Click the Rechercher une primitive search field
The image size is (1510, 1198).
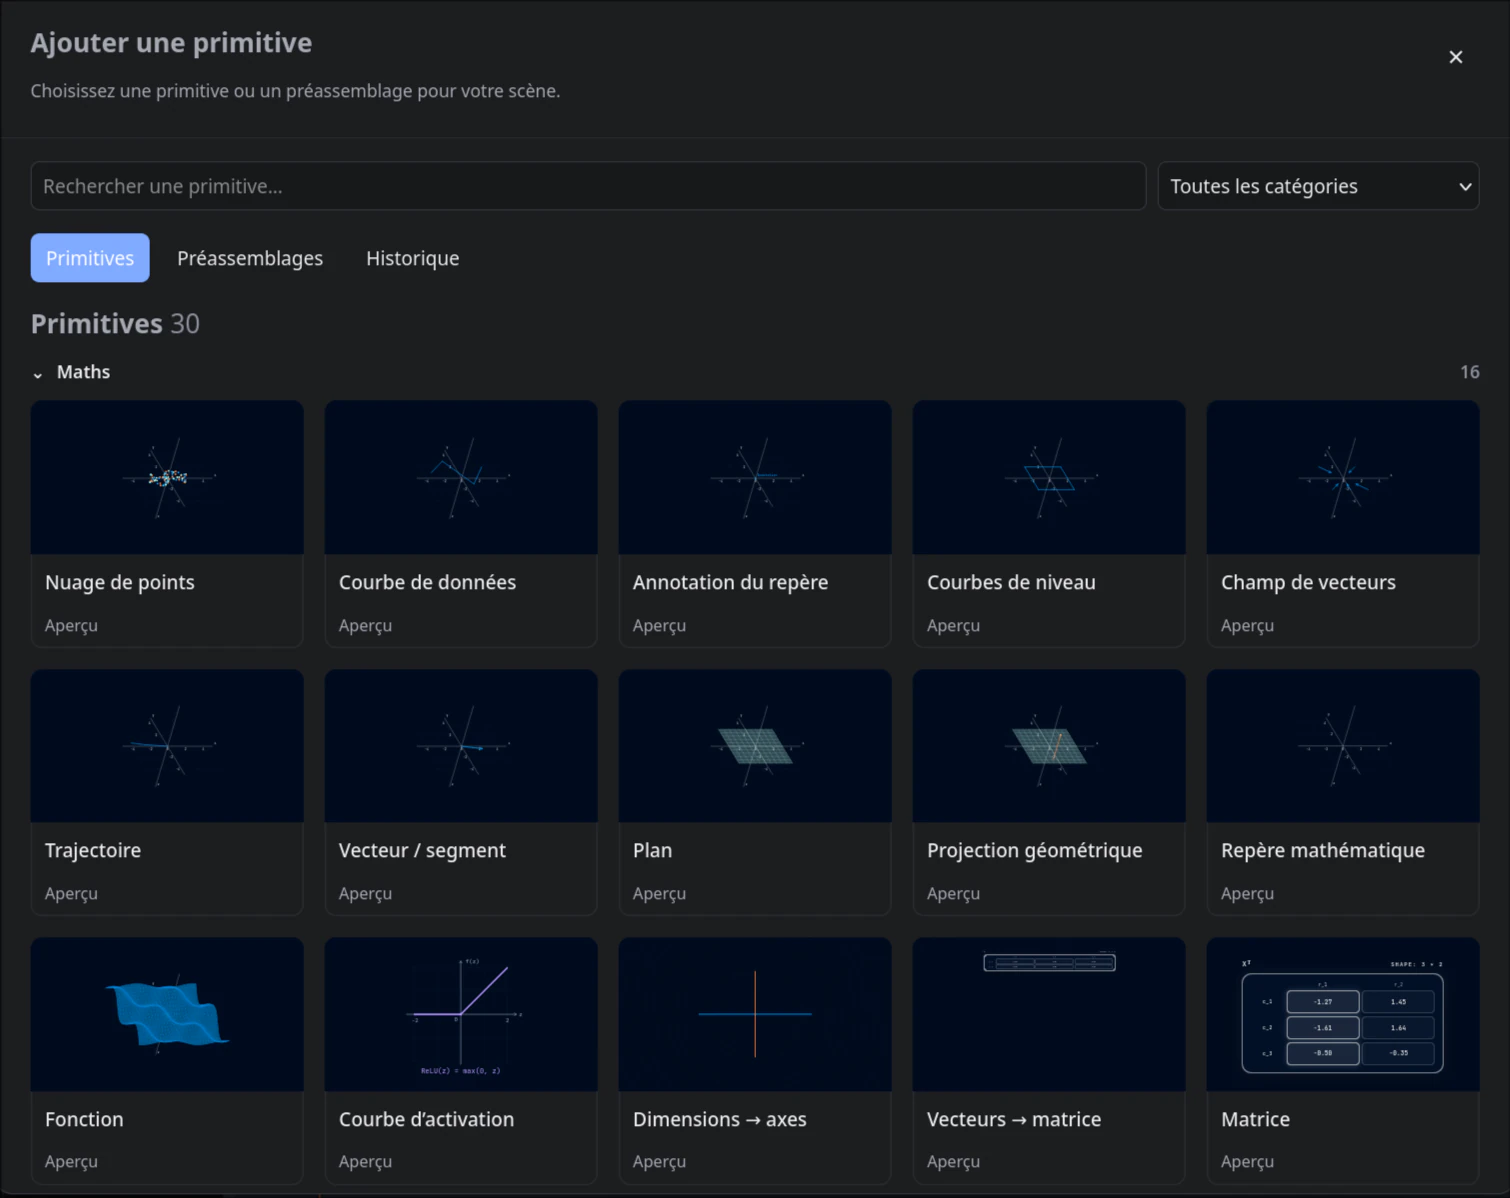[x=588, y=186]
